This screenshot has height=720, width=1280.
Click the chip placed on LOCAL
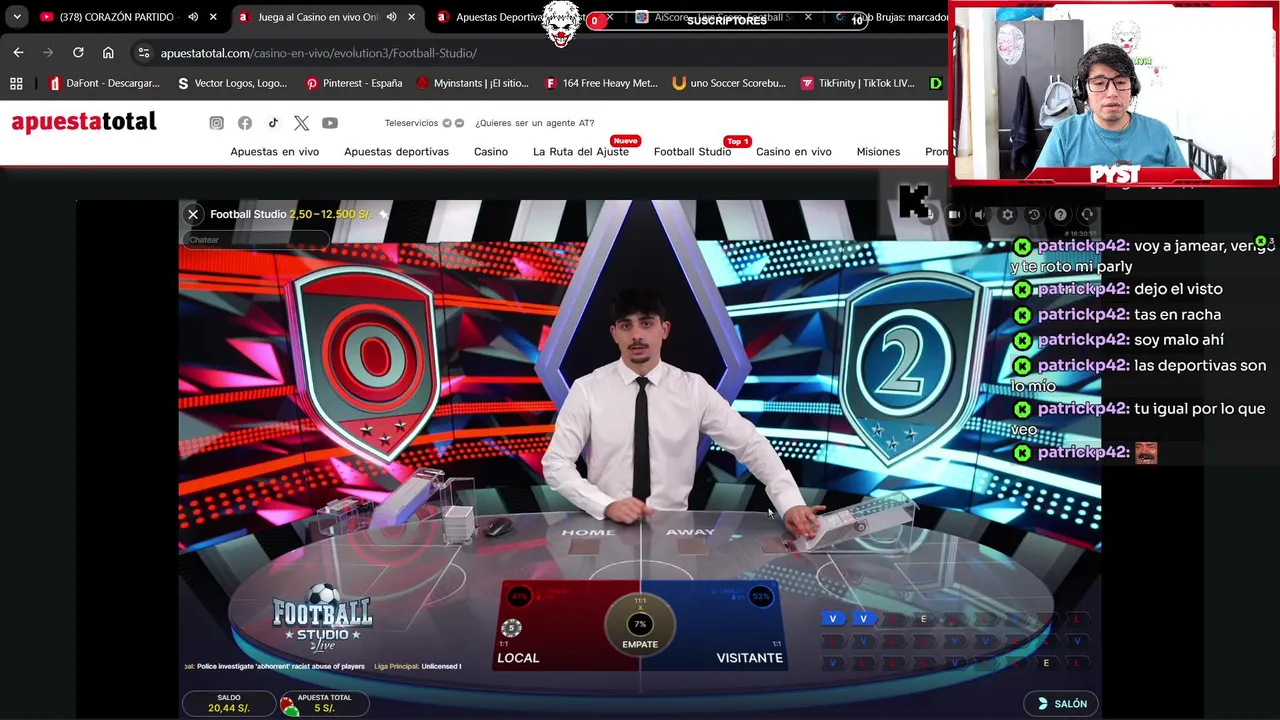tap(511, 628)
